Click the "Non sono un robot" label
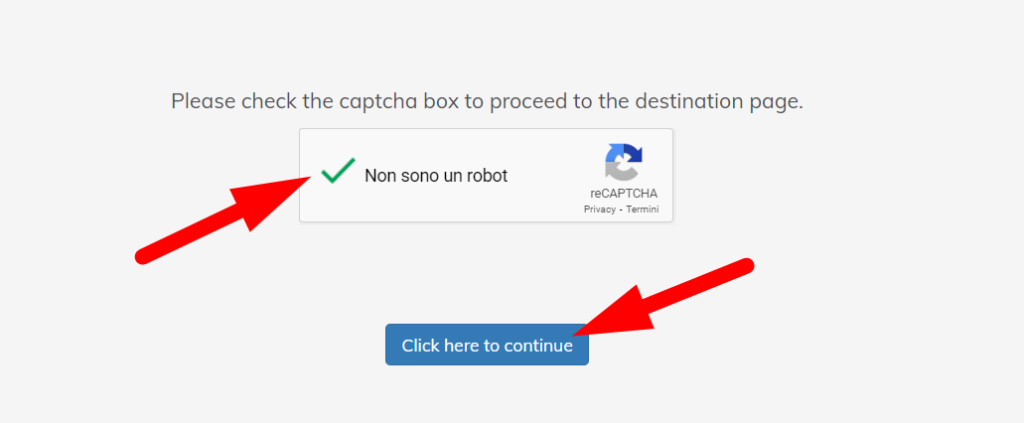Viewport: 1024px width, 423px height. click(x=436, y=176)
